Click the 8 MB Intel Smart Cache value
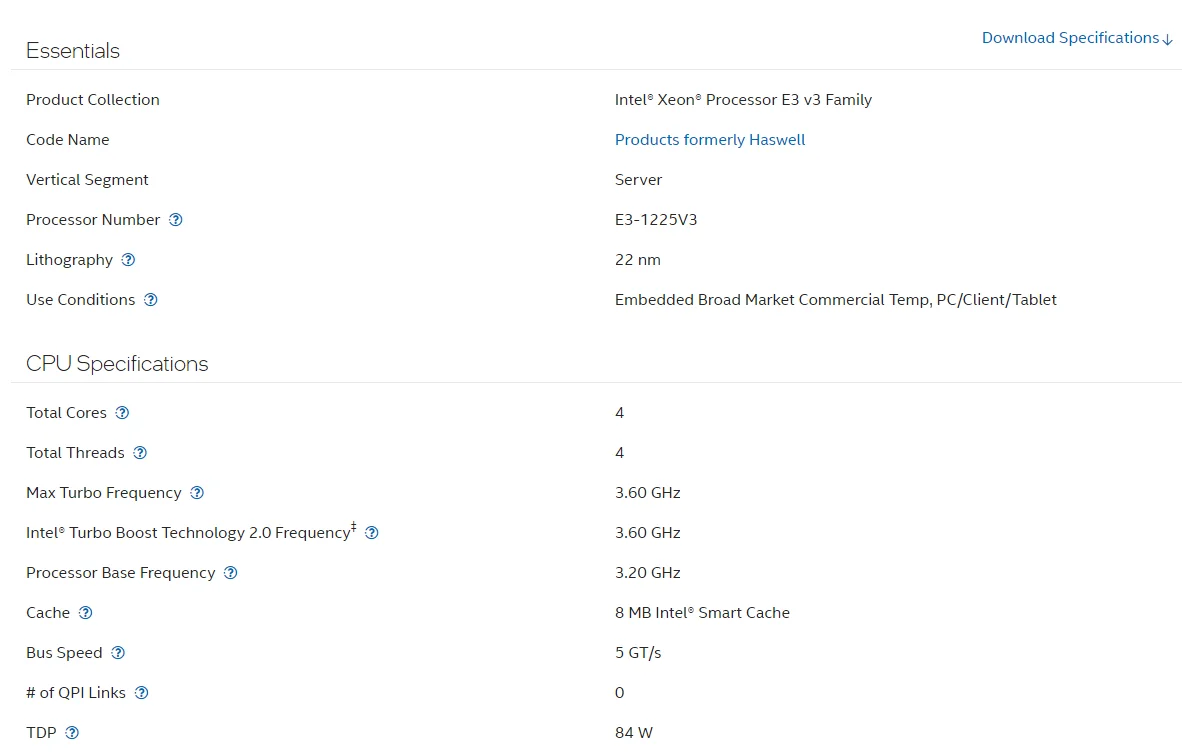Viewport: 1182px width, 753px height. pos(702,613)
